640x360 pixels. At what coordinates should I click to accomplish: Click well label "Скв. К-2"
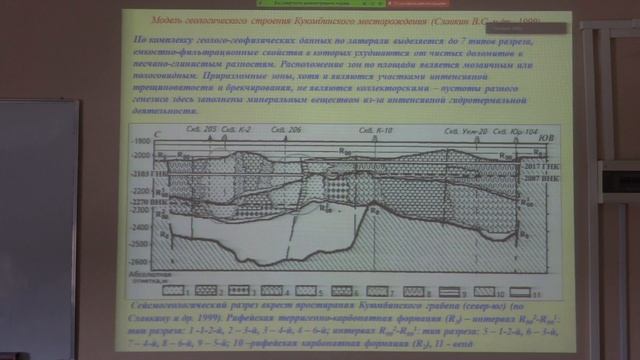click(236, 129)
